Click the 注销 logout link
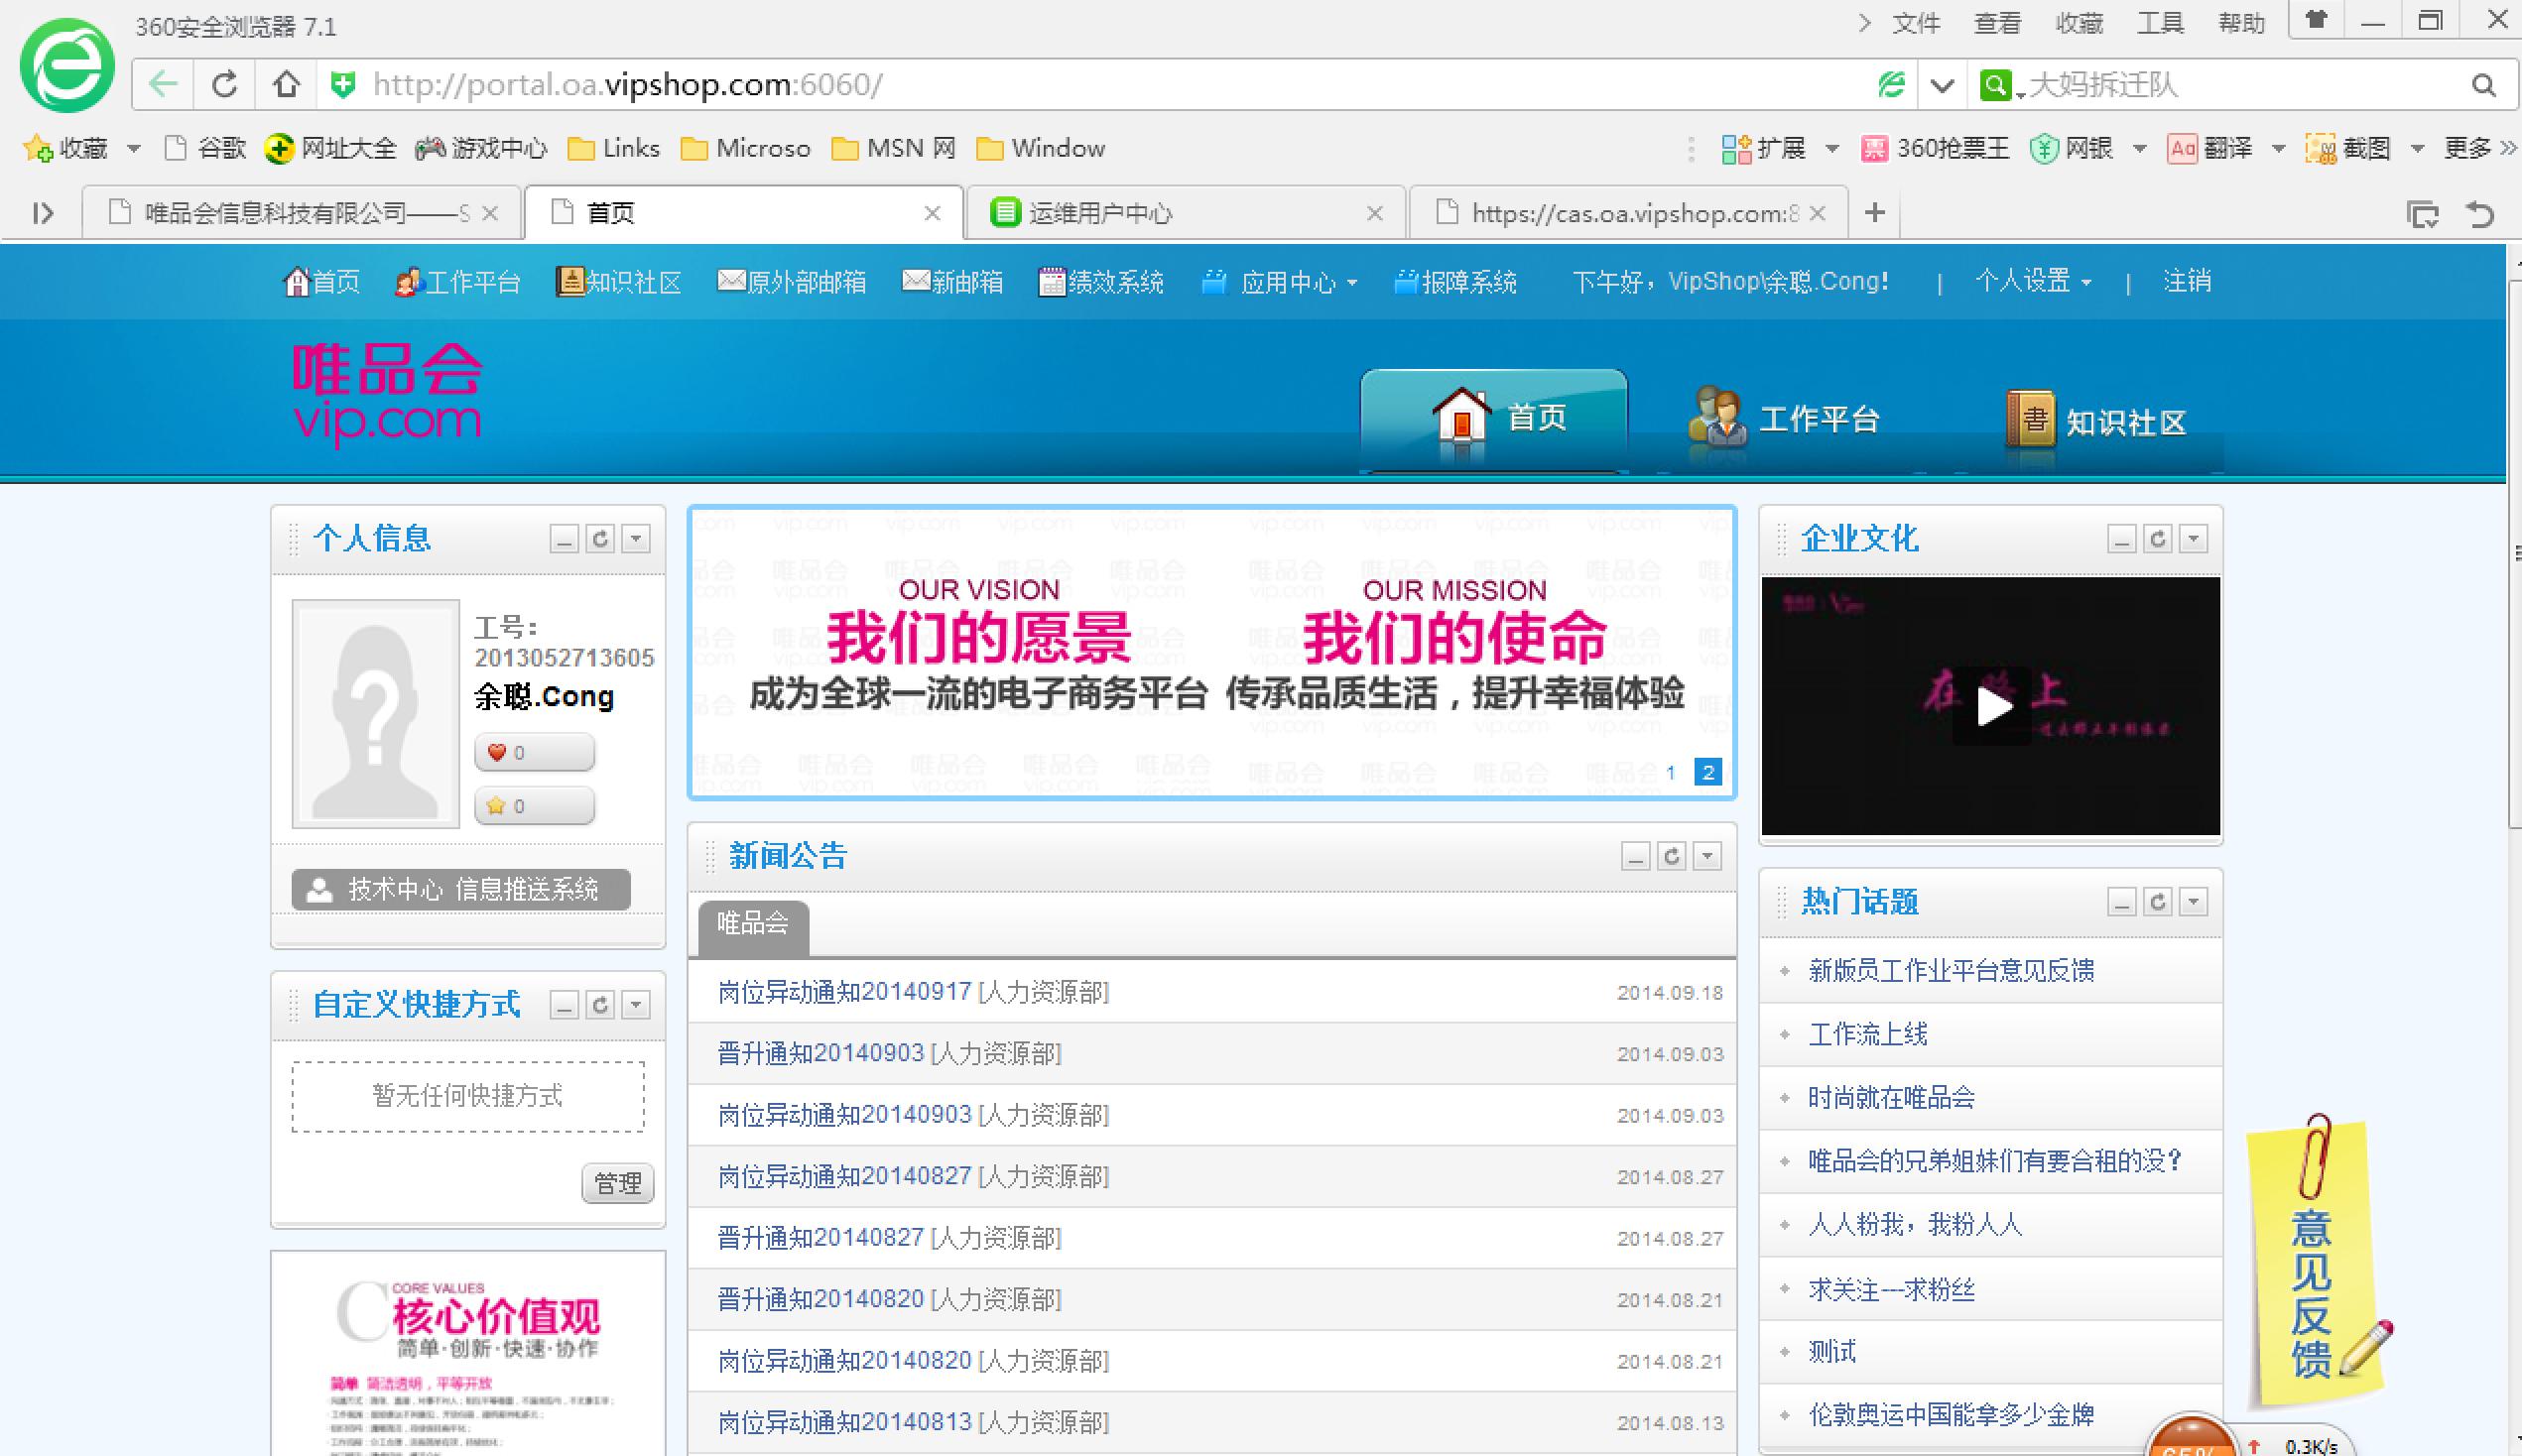The height and width of the screenshot is (1456, 2522). point(2187,281)
